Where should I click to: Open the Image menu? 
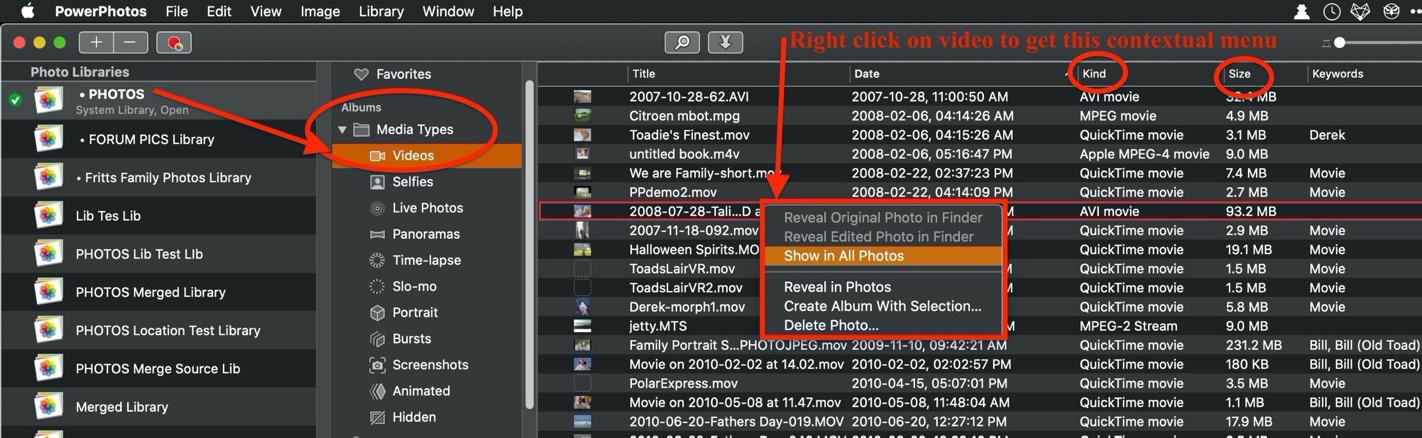click(x=320, y=12)
